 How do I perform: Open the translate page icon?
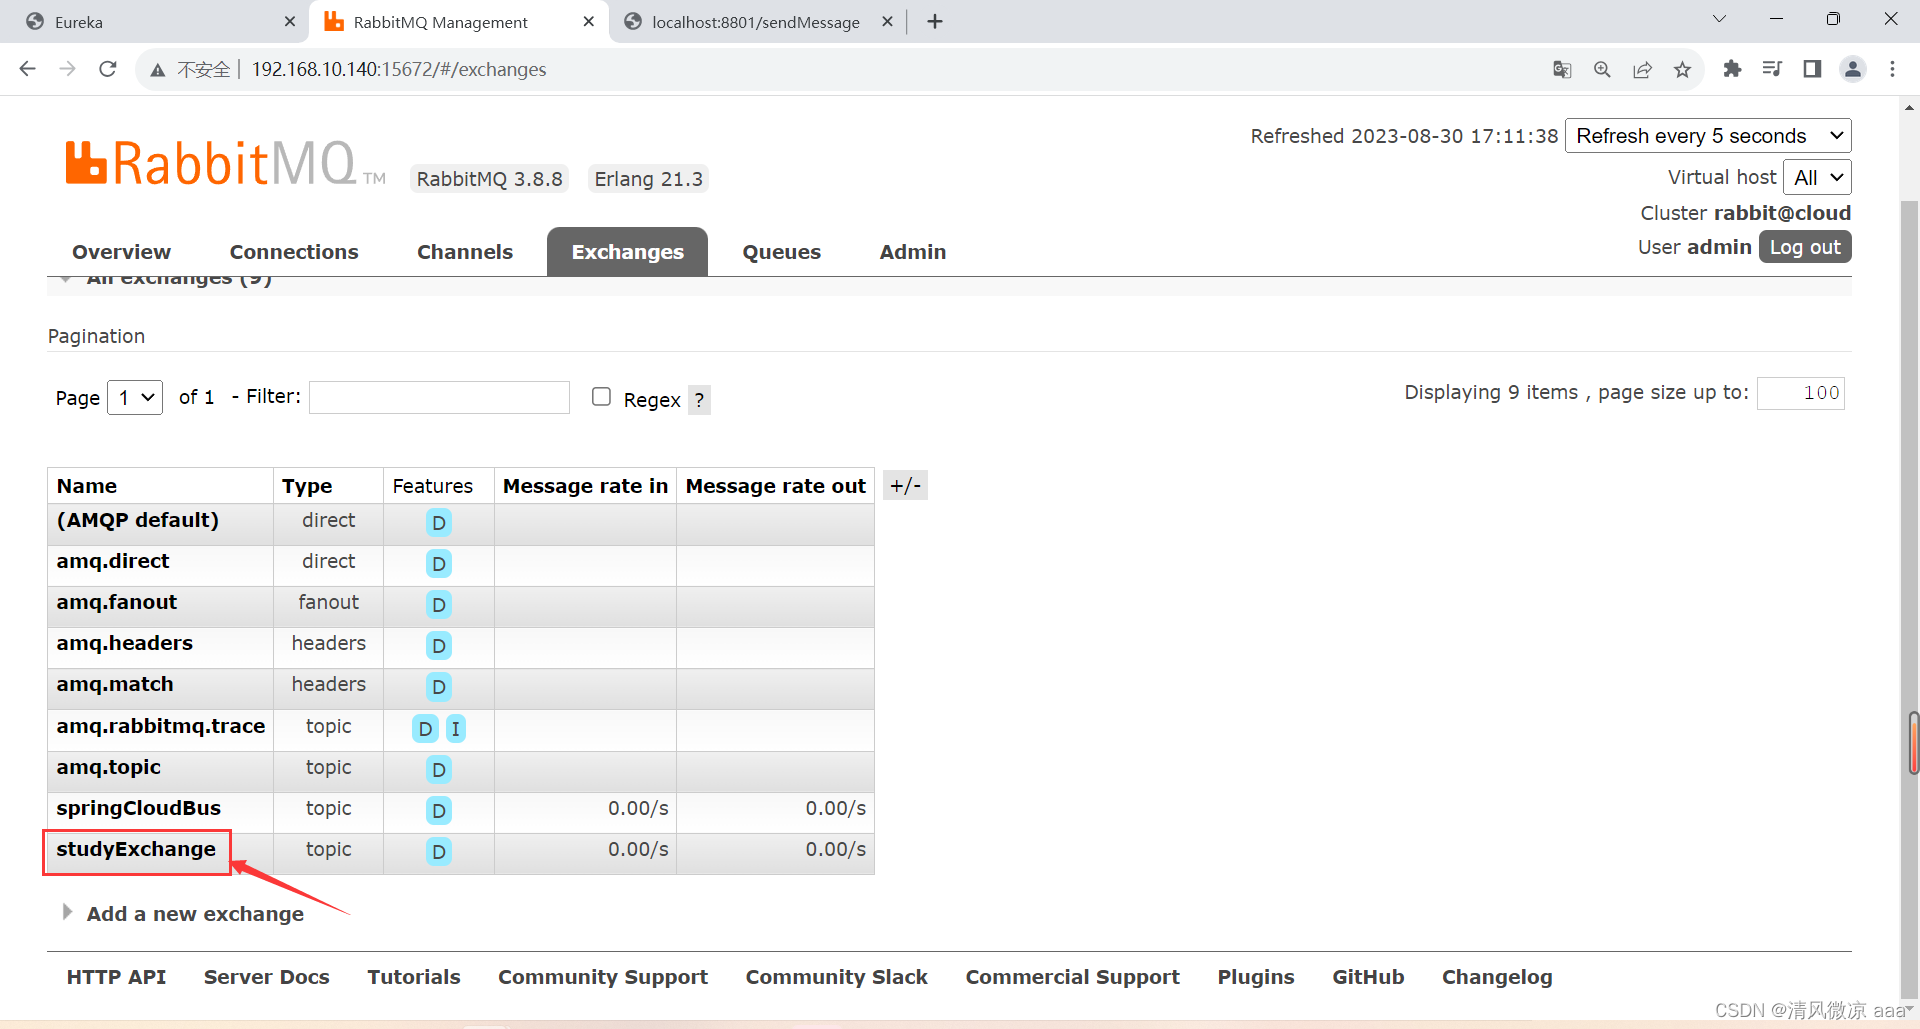tap(1562, 69)
